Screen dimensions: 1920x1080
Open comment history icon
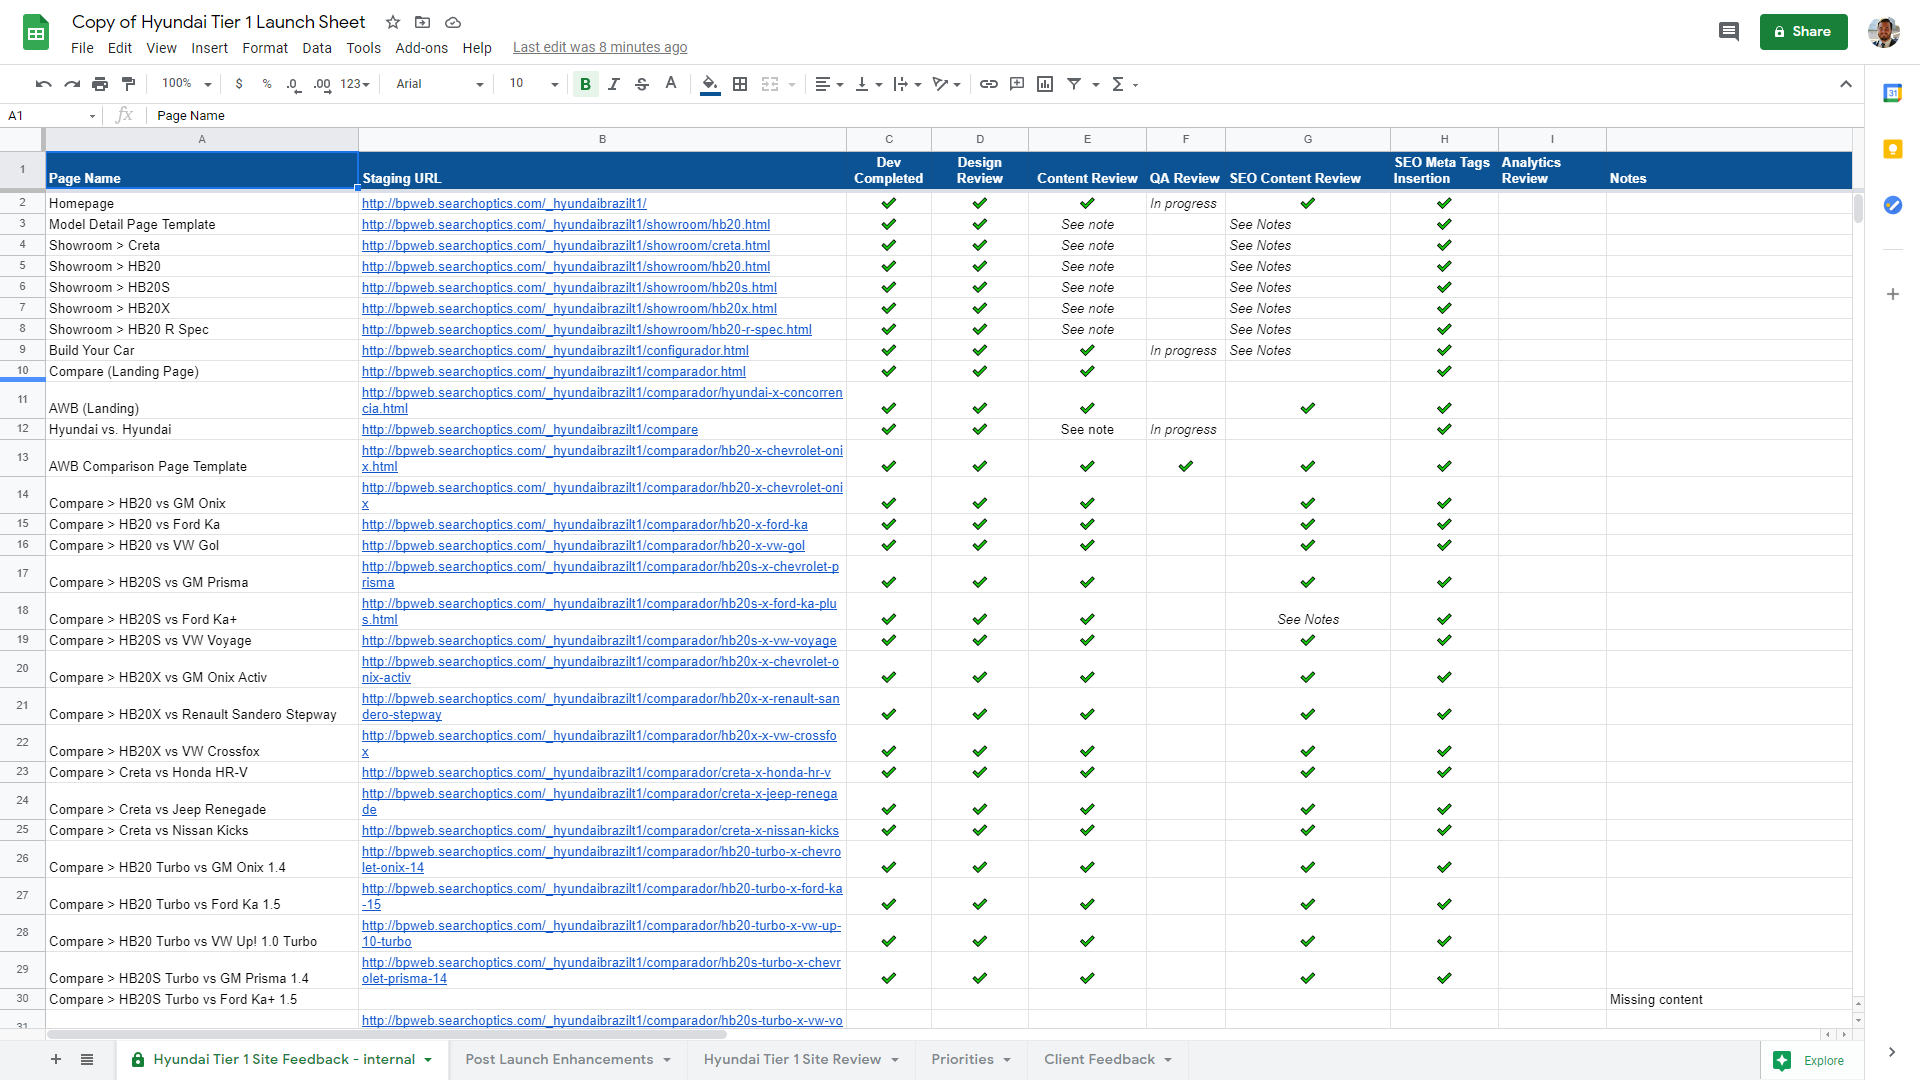(x=1729, y=32)
